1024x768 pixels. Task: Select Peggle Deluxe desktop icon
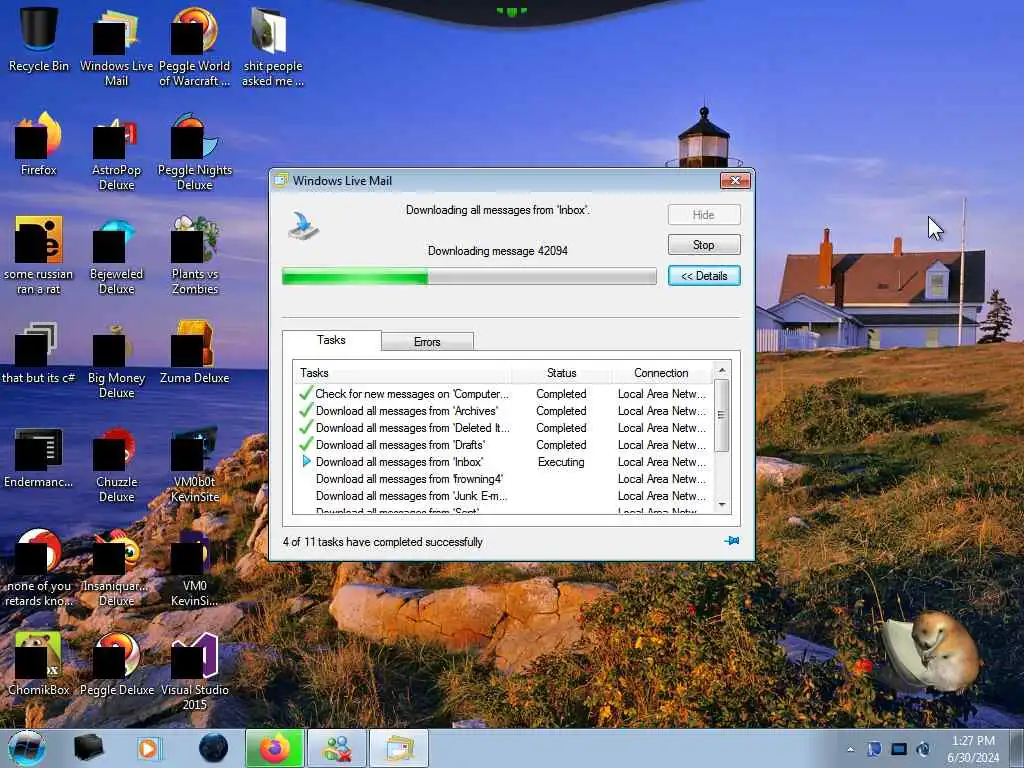(x=116, y=664)
